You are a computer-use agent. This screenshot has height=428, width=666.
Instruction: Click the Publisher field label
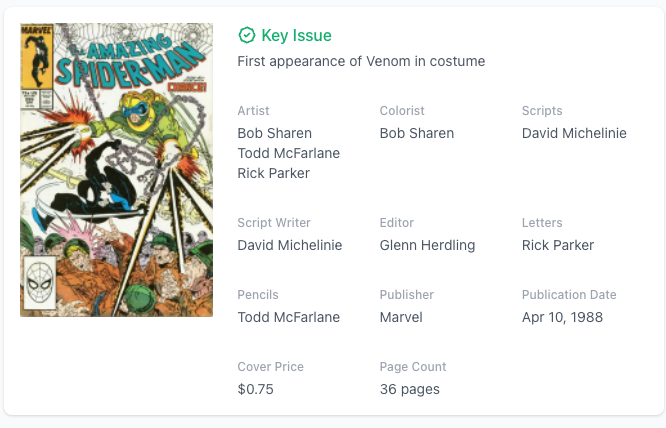(x=406, y=295)
